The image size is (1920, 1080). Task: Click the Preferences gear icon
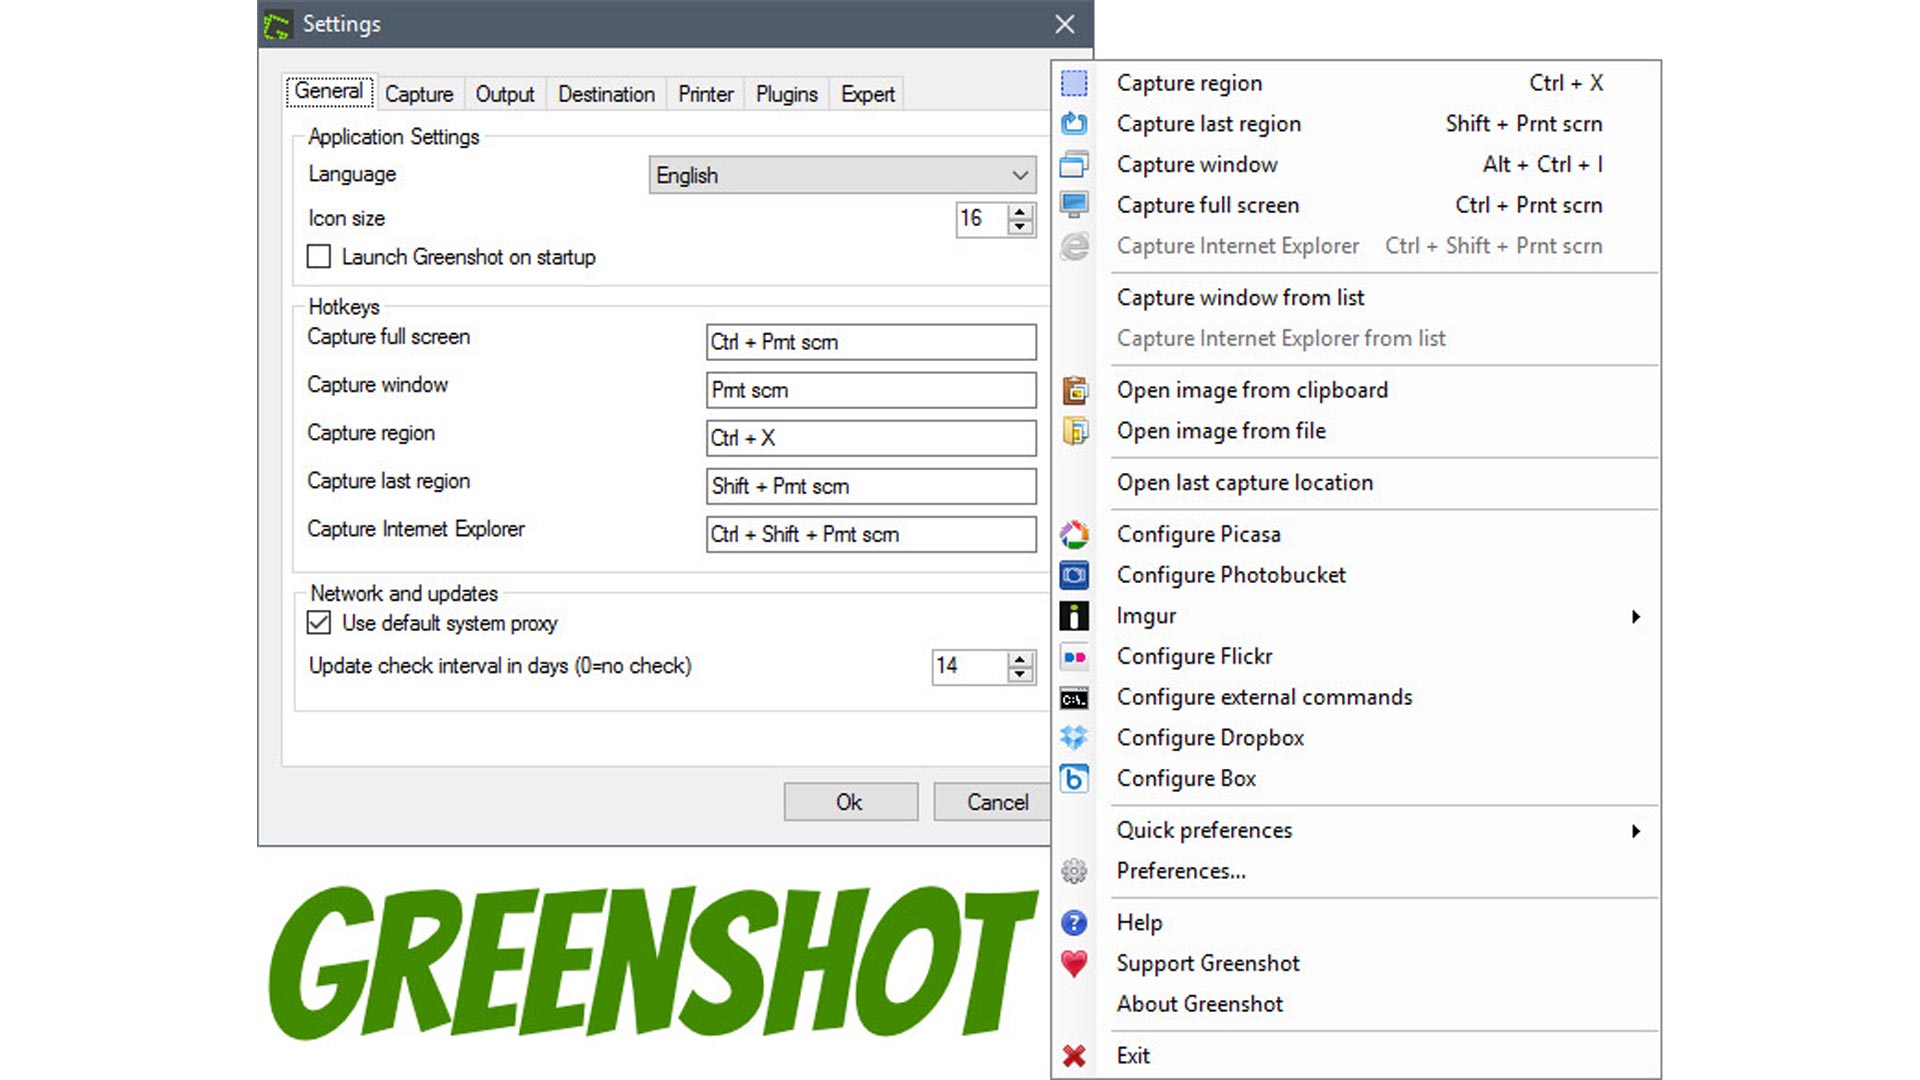click(x=1074, y=871)
